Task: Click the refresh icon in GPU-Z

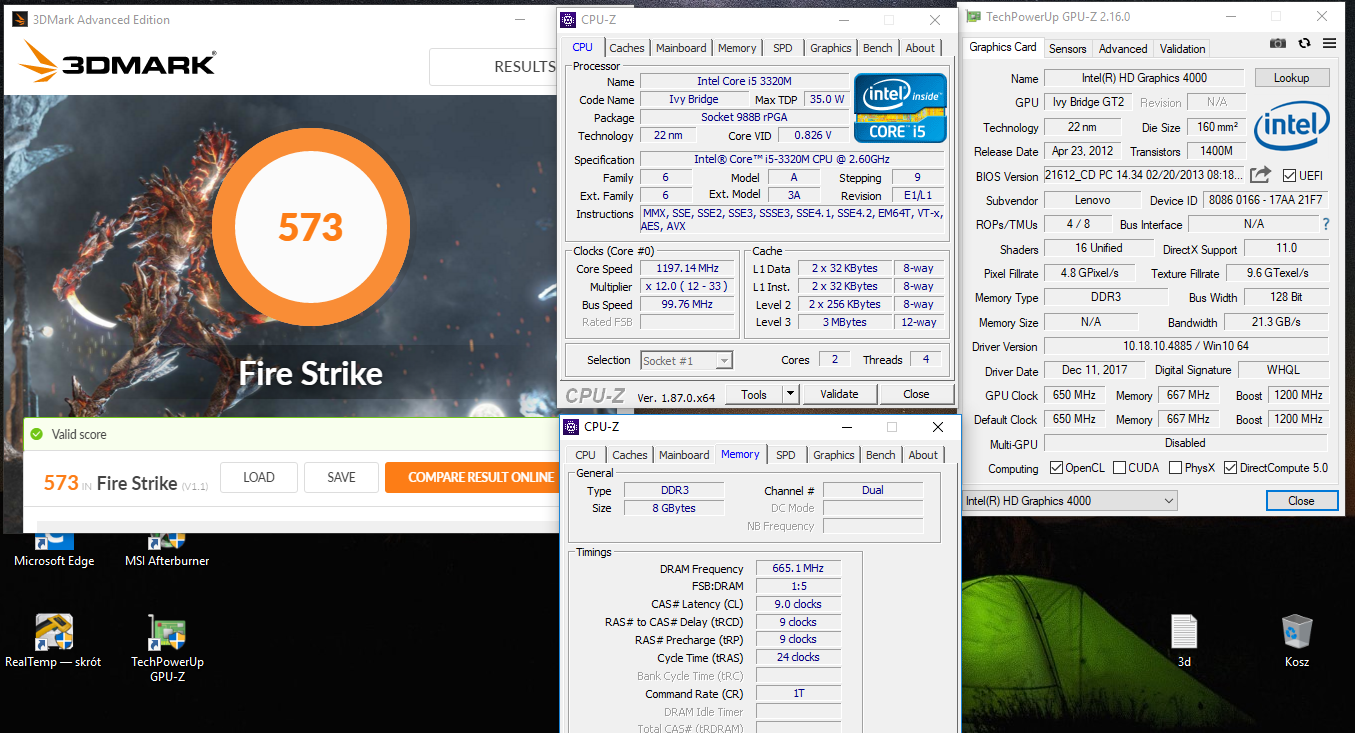Action: point(1304,44)
